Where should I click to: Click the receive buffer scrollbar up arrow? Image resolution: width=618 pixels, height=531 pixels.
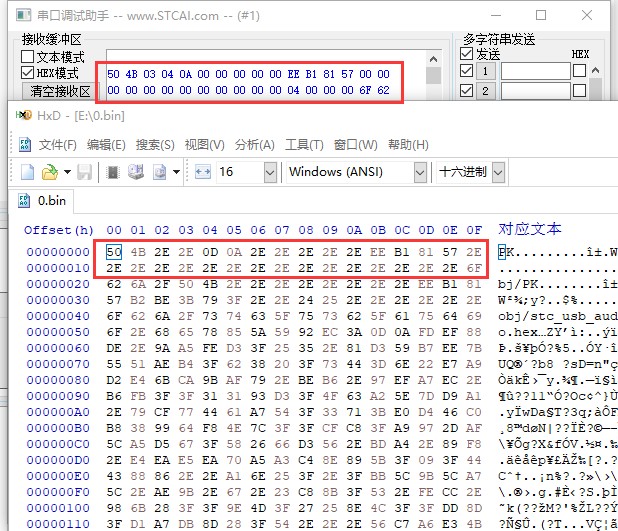pyautogui.click(x=433, y=60)
